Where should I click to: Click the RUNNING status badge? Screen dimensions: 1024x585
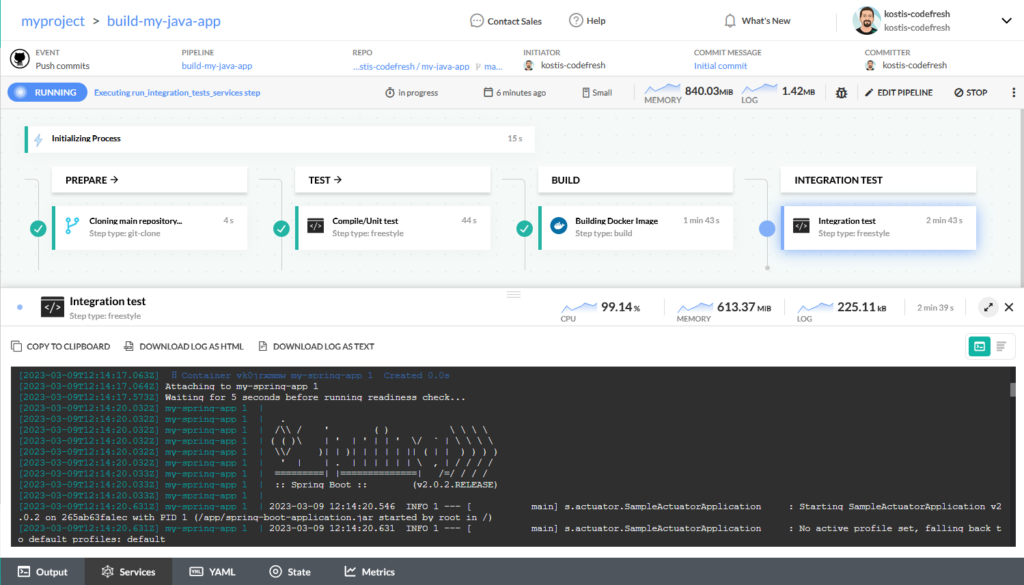(47, 92)
